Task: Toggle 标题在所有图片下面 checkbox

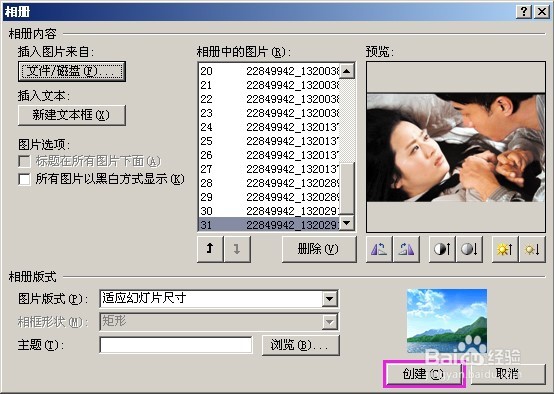Action: coord(24,161)
